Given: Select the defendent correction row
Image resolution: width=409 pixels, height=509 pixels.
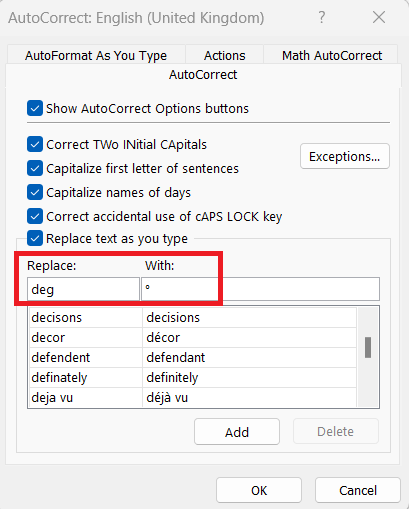Looking at the screenshot, I should [193, 357].
